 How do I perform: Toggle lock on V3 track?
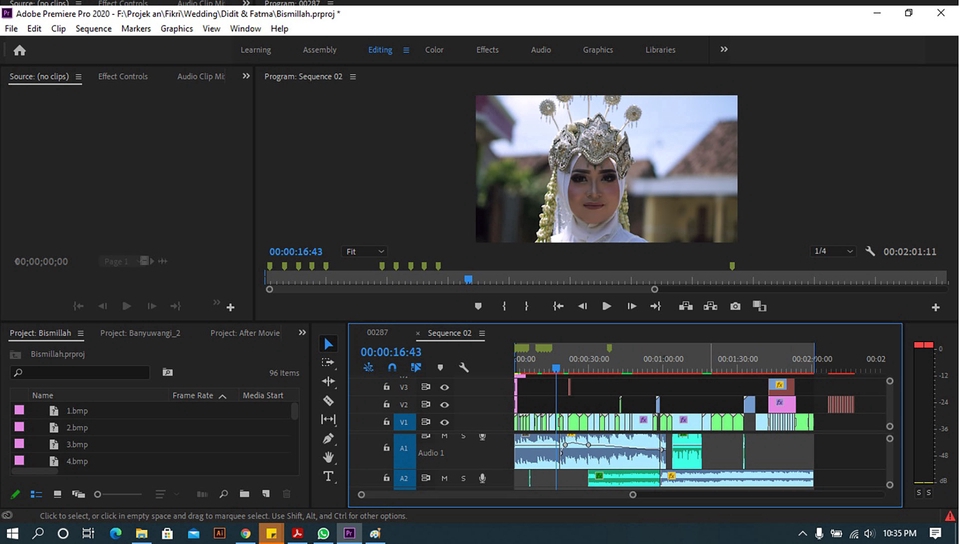[x=386, y=387]
